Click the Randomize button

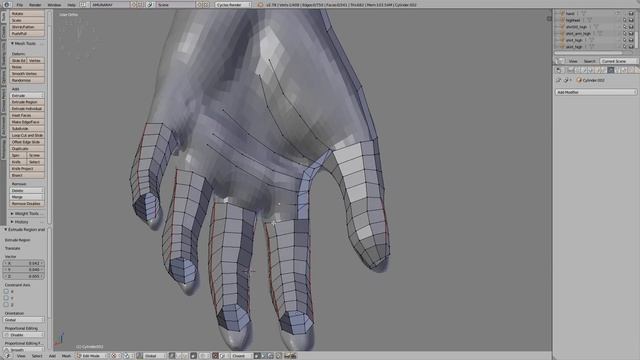pyautogui.click(x=27, y=80)
